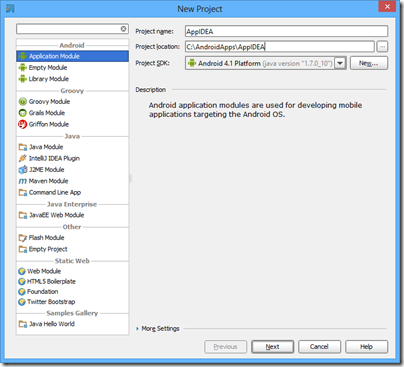The height and width of the screenshot is (367, 404).
Task: Select the Flash Module label
Action: coord(47,238)
